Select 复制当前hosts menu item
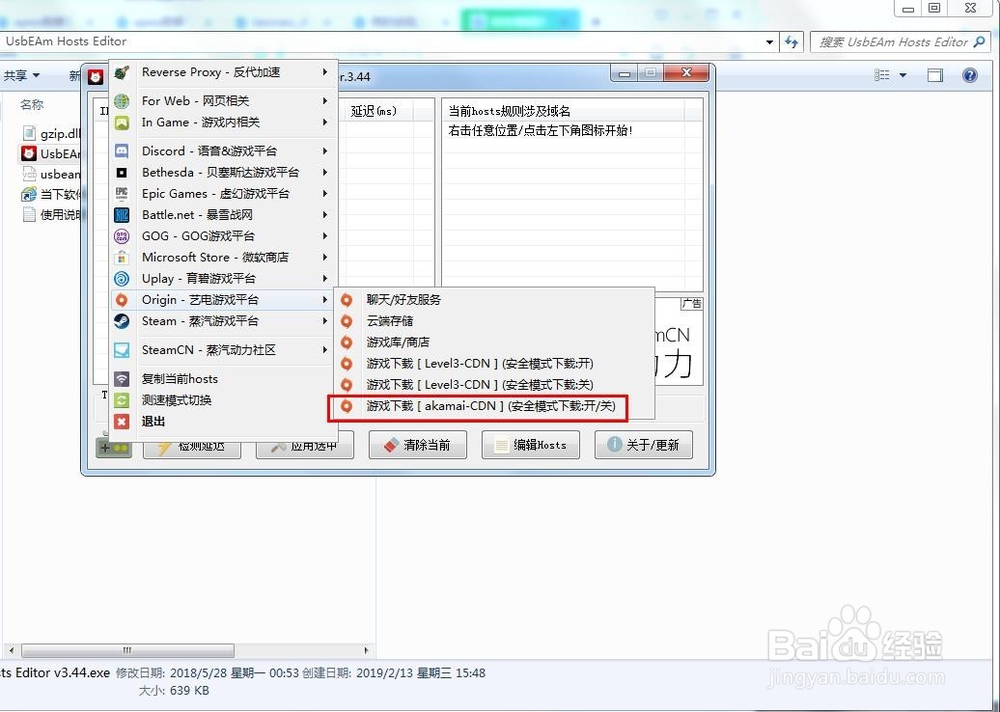Image resolution: width=1000 pixels, height=712 pixels. click(x=223, y=378)
